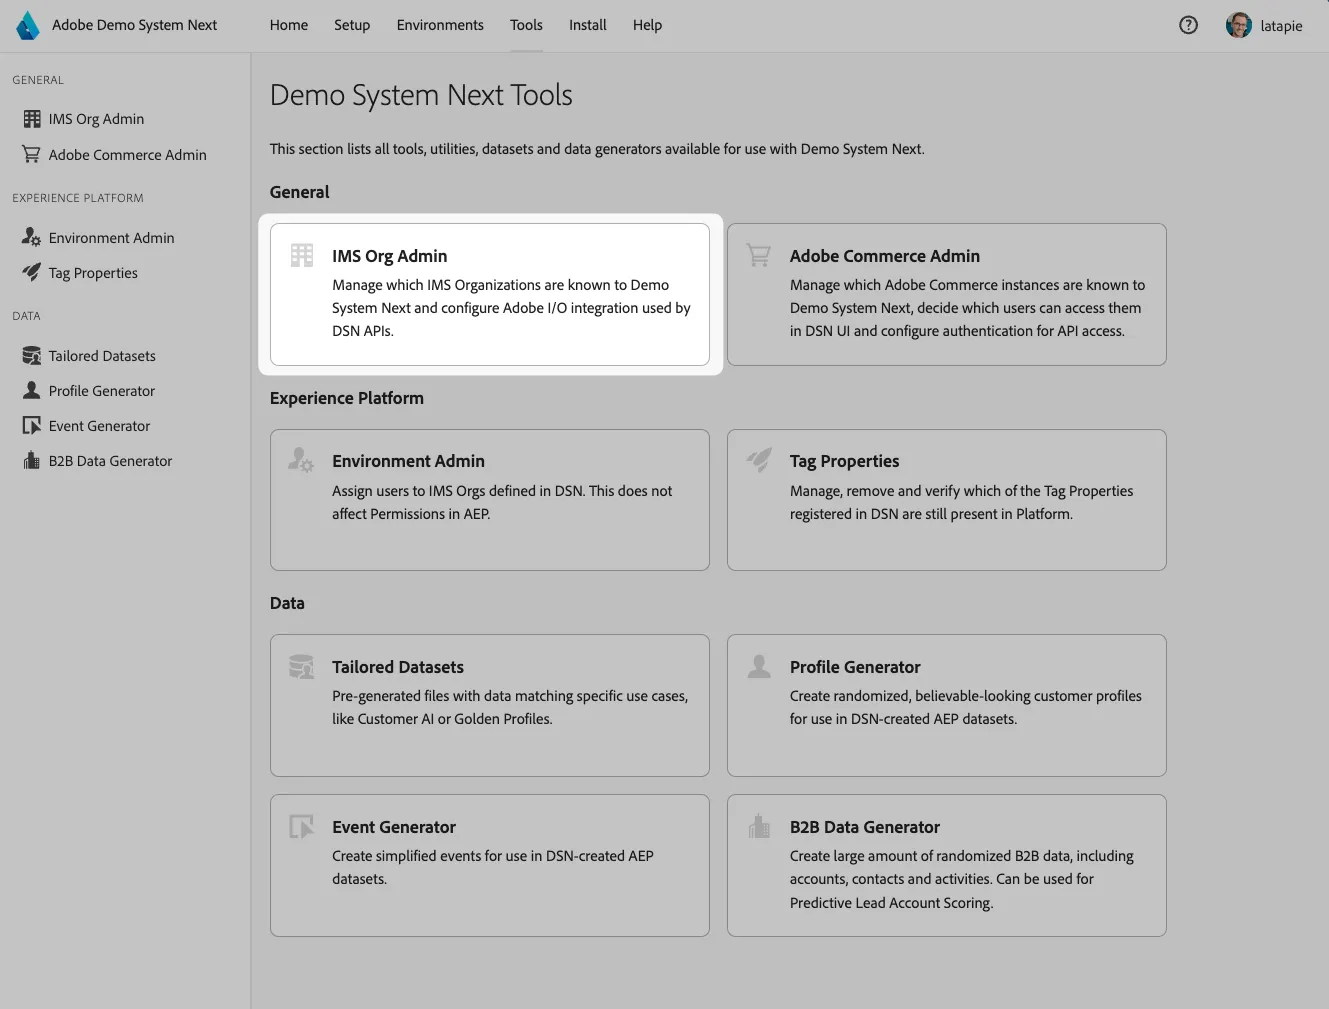Go to Adobe Commerce Admin in sidebar
Screen dimensions: 1329x1009
click(x=128, y=155)
